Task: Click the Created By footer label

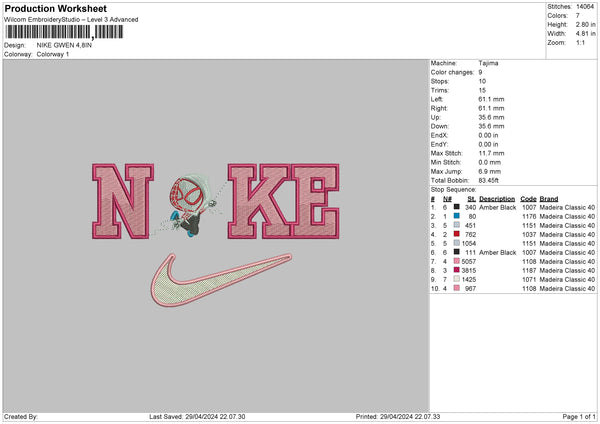Action: click(21, 416)
